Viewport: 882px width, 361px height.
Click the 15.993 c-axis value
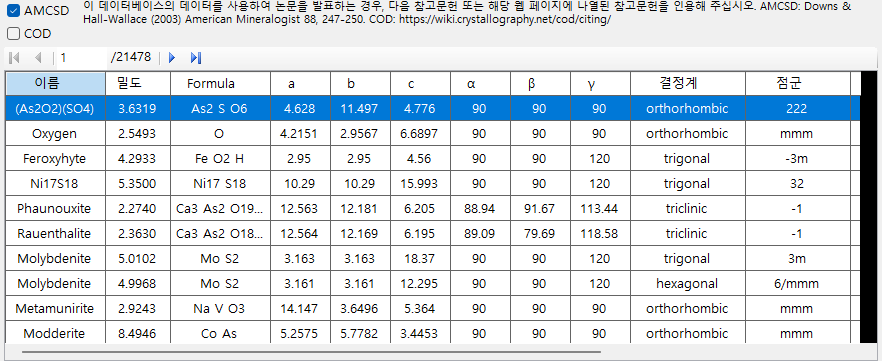point(421,184)
